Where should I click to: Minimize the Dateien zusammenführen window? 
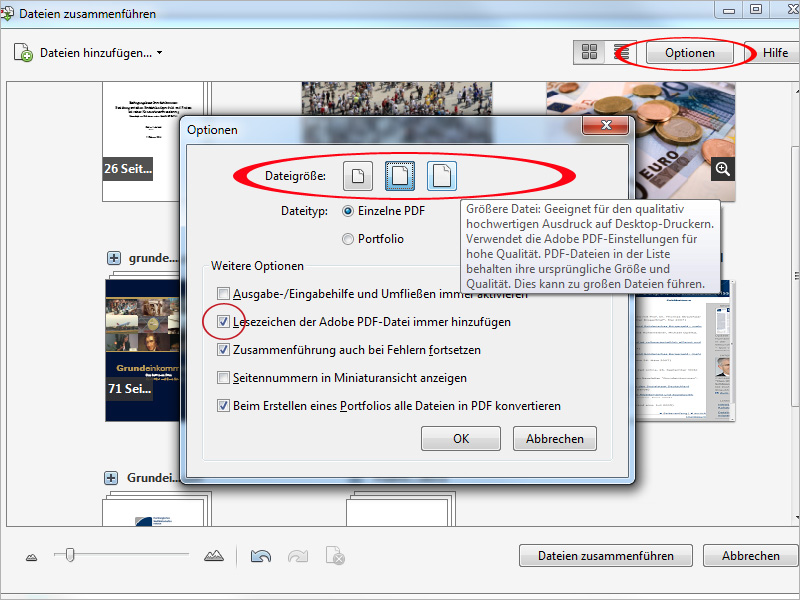tap(729, 9)
